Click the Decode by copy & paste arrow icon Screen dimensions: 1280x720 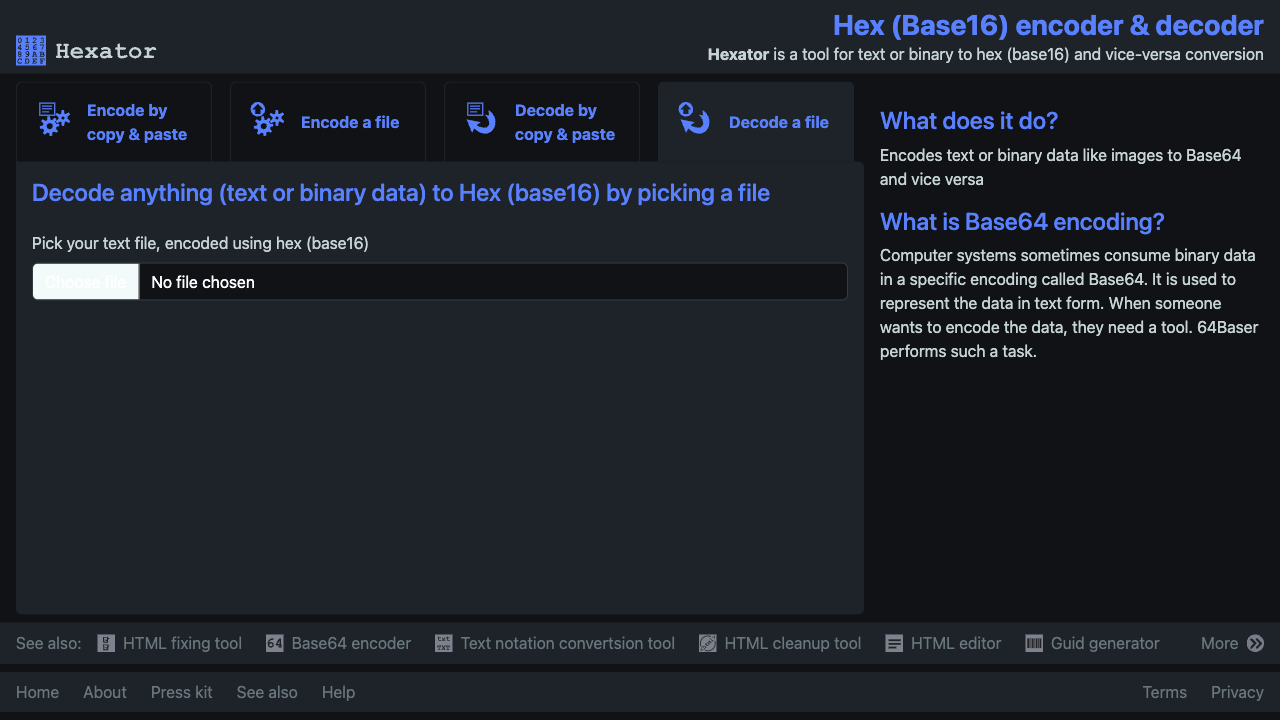pos(481,118)
